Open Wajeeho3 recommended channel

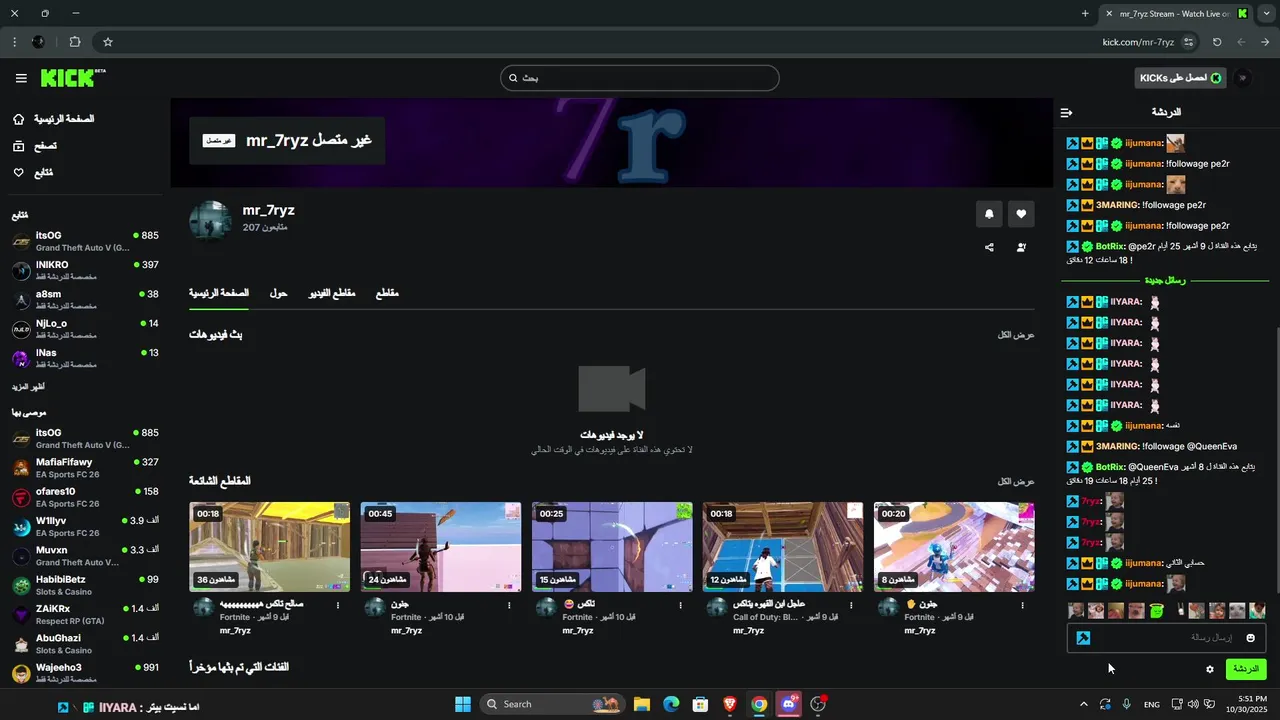[x=85, y=672]
